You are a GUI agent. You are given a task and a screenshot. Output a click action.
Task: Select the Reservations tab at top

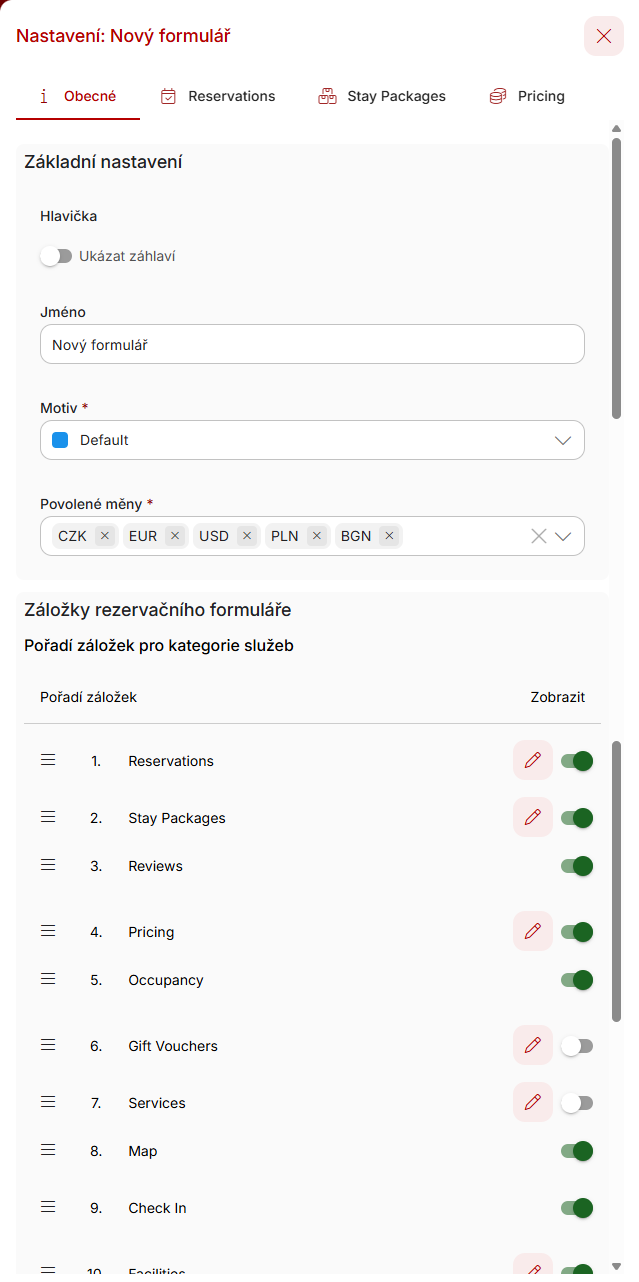pos(218,96)
